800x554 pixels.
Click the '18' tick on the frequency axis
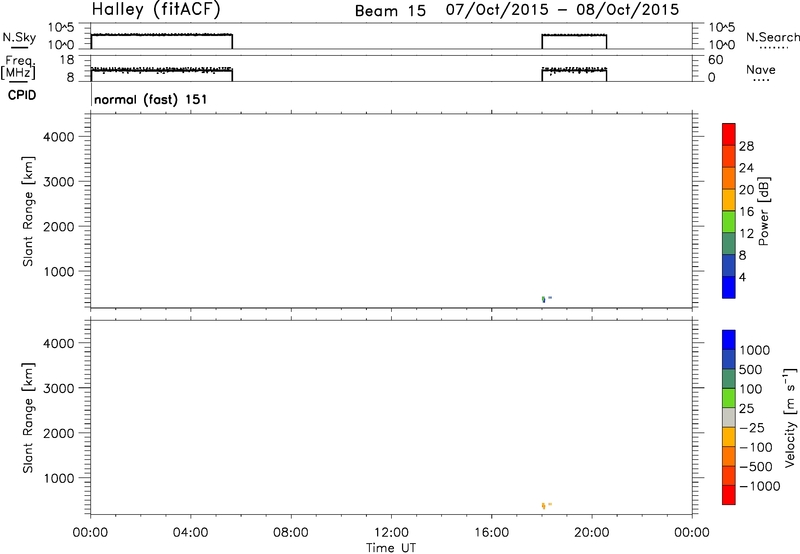tap(67, 60)
